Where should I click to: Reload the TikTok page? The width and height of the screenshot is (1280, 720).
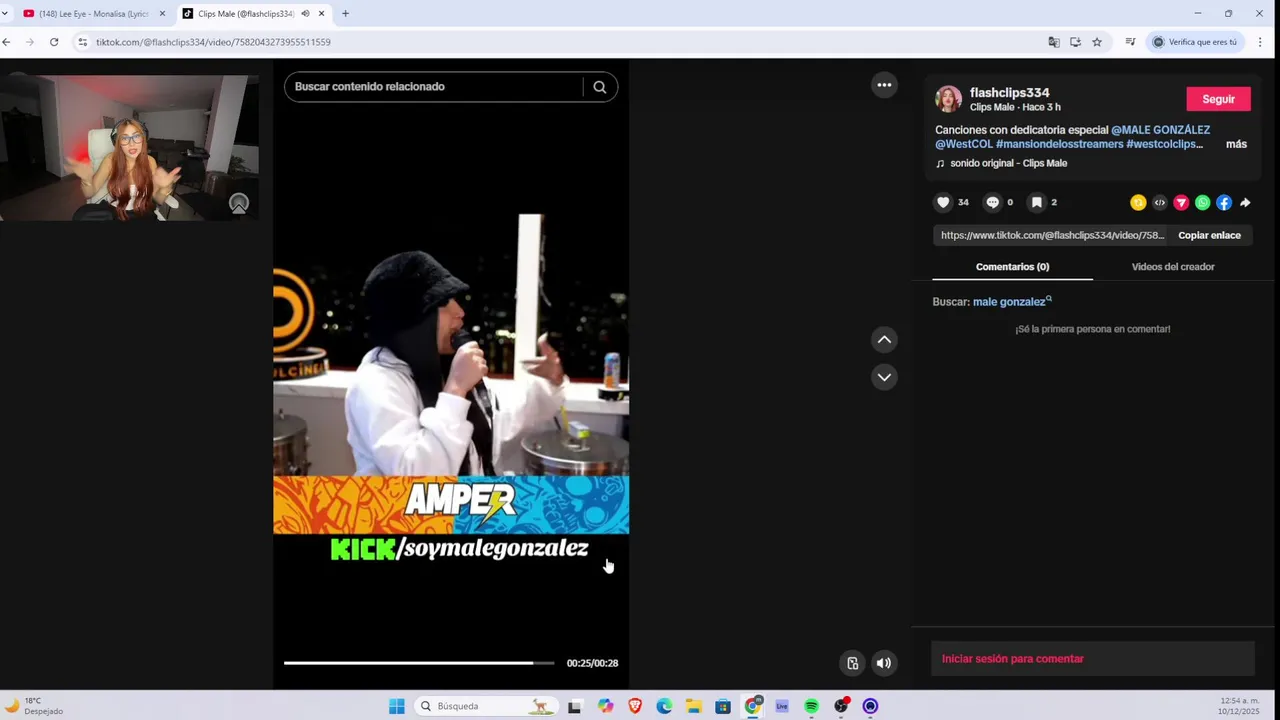[x=54, y=42]
